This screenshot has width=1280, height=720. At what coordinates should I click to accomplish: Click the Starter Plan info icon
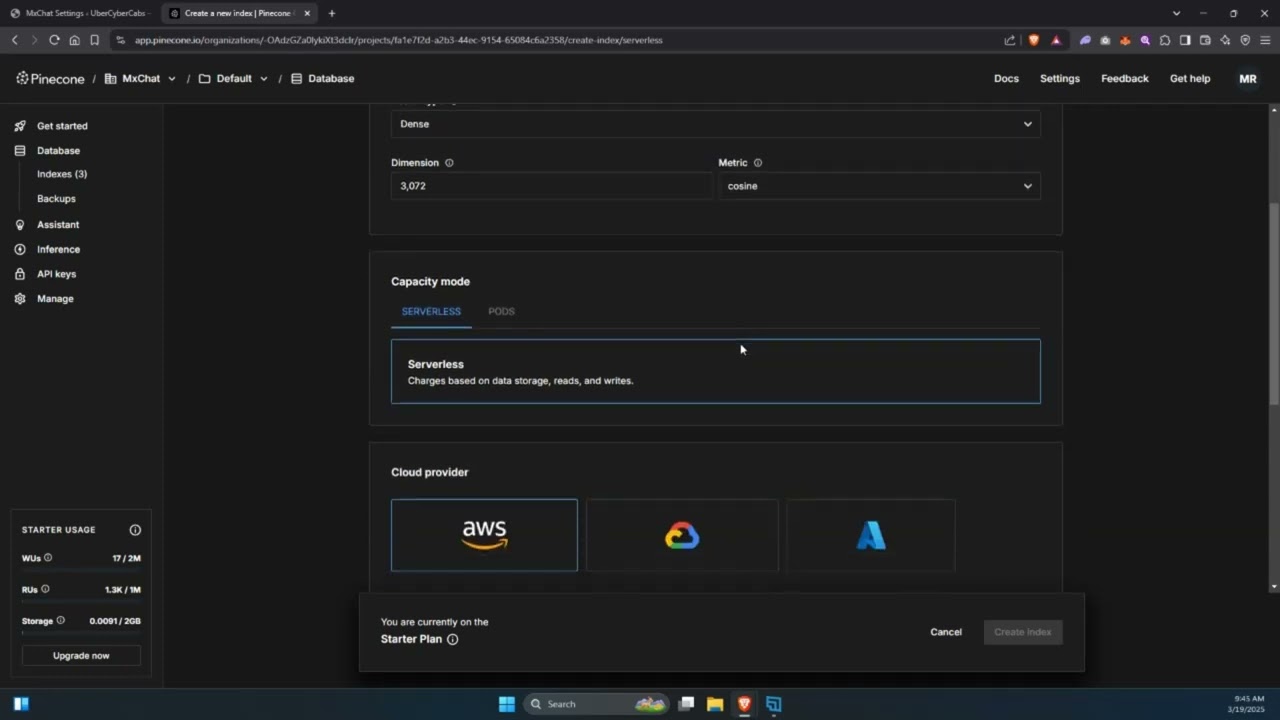tap(452, 639)
